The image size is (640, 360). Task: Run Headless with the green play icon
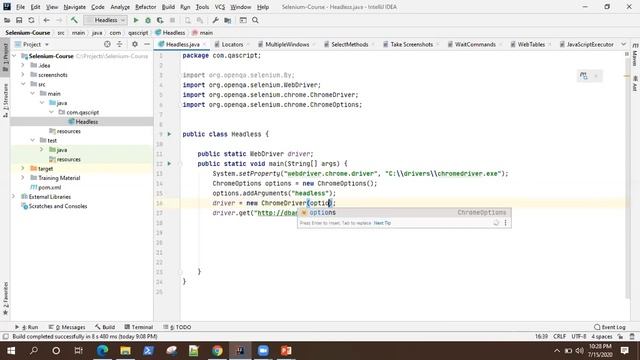[x=136, y=20]
